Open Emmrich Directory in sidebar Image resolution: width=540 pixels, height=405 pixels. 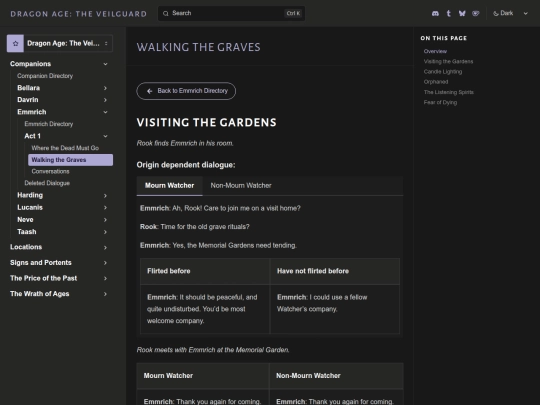49,124
